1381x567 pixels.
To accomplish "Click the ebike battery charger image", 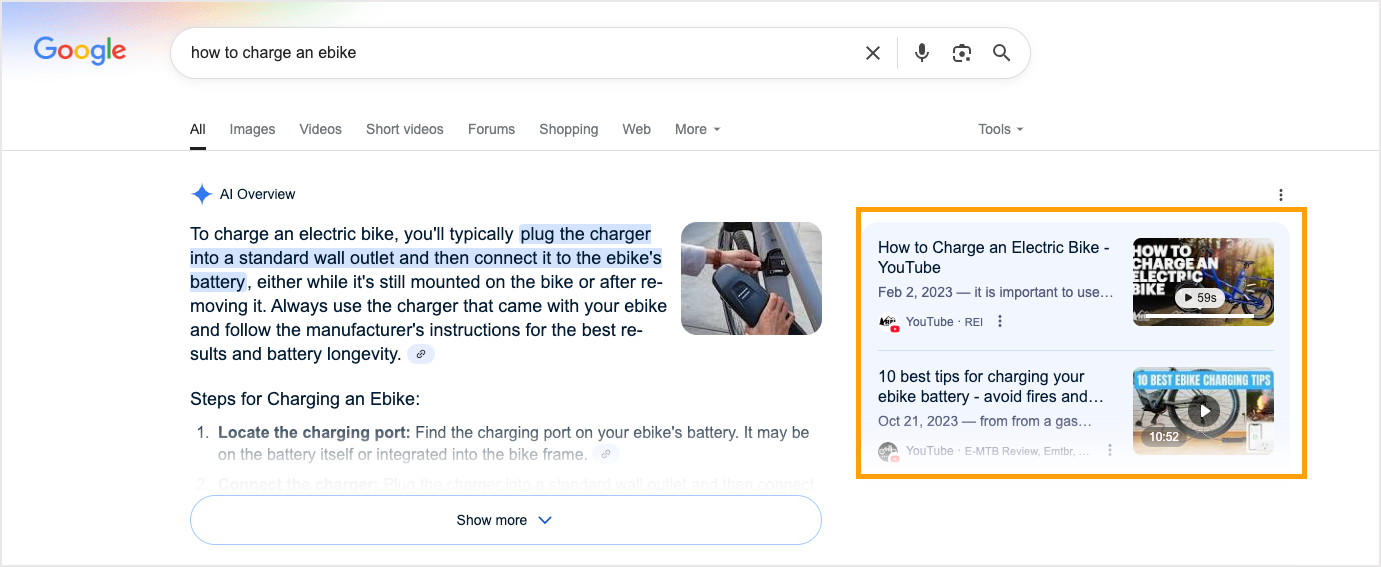I will 751,278.
